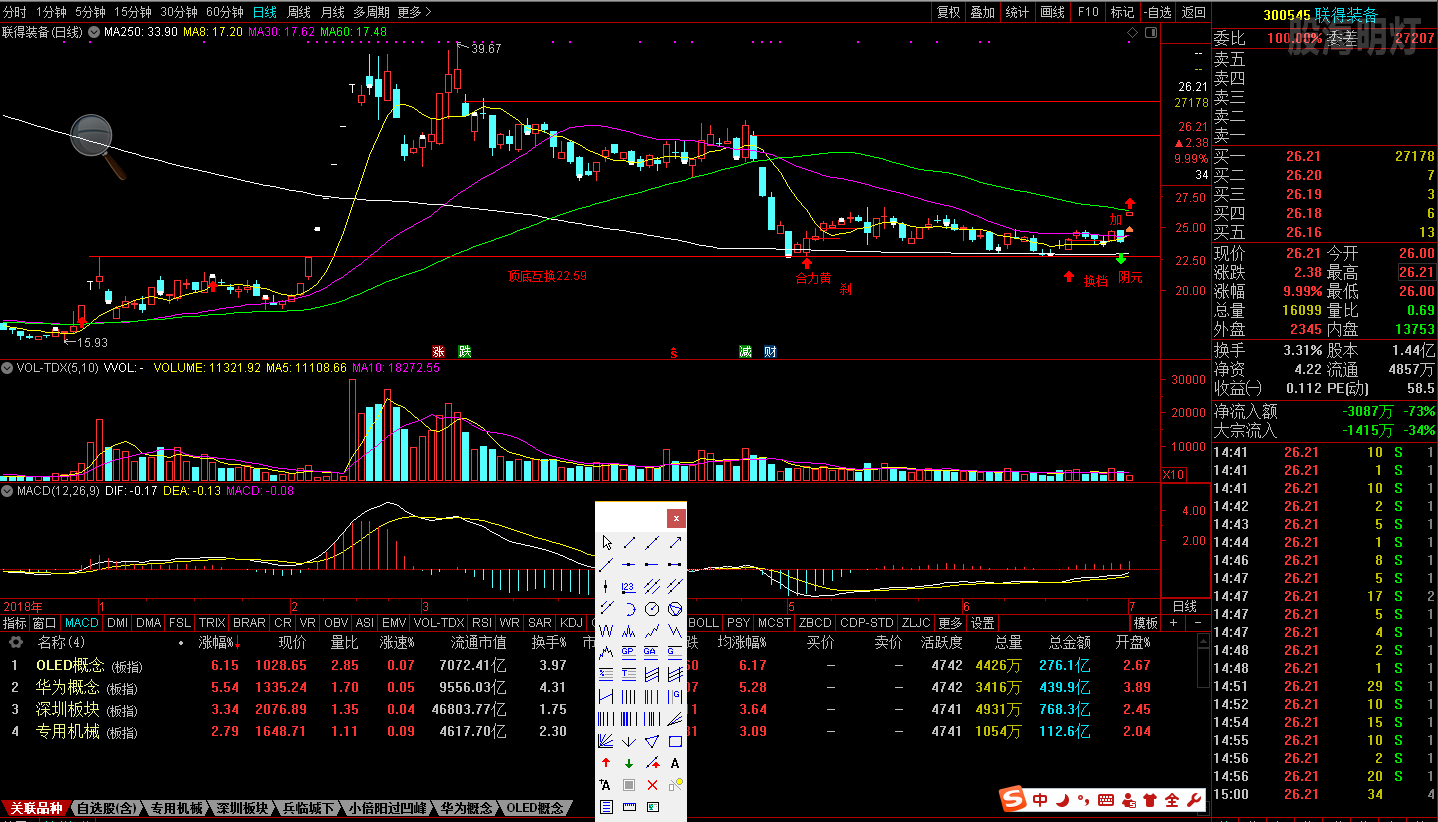This screenshot has width=1438, height=822.
Task: Click the 叠加 overlay button
Action: click(983, 12)
